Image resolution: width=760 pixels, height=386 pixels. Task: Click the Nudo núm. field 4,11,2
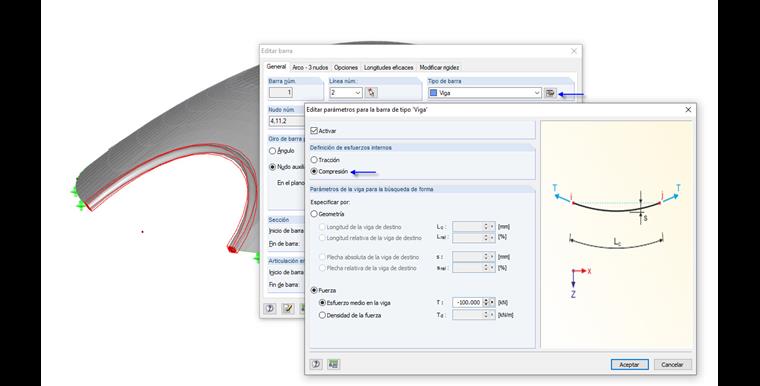coord(286,121)
